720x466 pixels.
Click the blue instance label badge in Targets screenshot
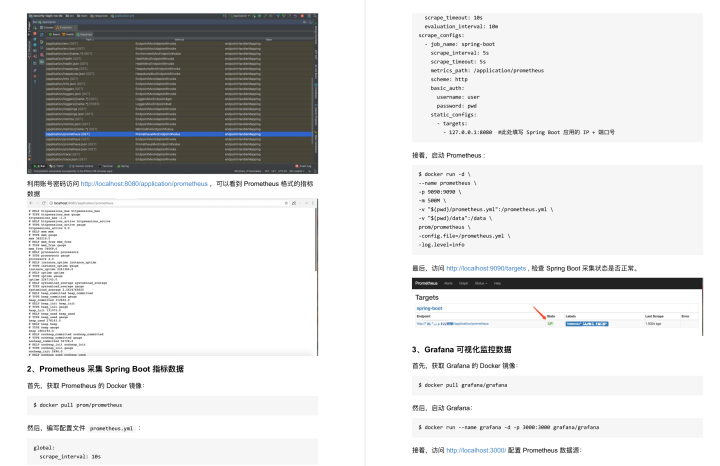click(x=587, y=324)
